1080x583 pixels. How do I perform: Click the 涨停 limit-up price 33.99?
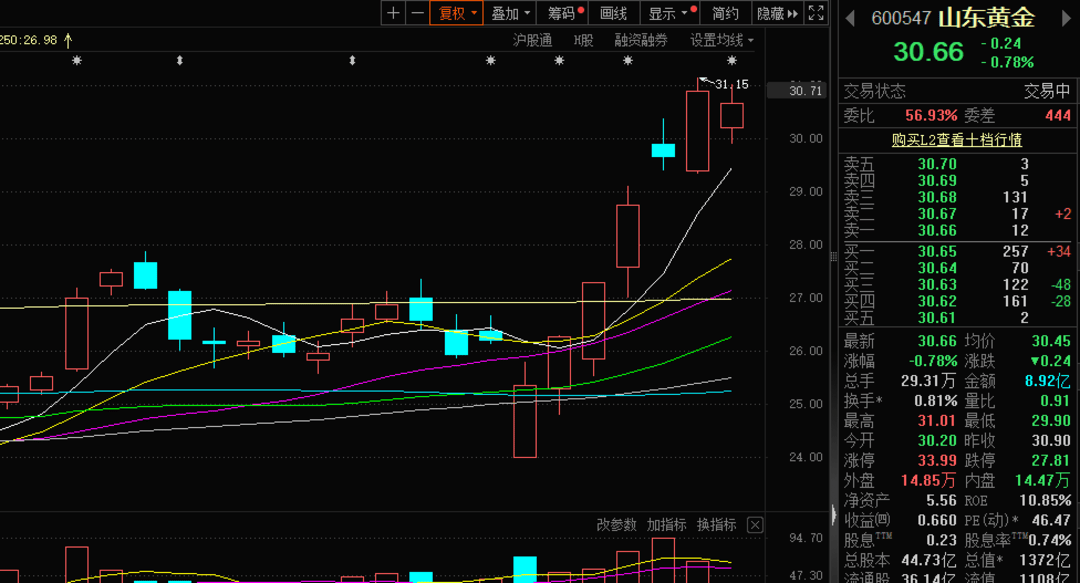point(937,460)
